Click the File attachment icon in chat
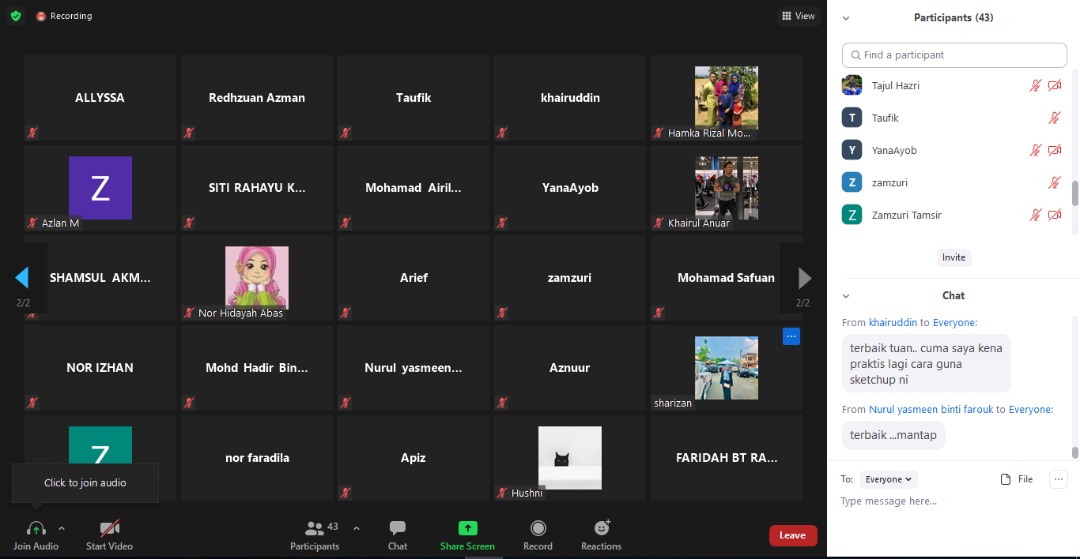1080x559 pixels. 1006,479
